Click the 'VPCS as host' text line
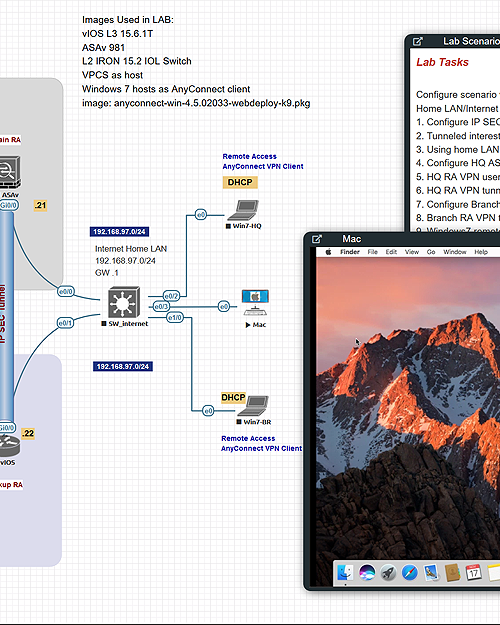Screen dimensions: 500x625 click(x=112, y=75)
